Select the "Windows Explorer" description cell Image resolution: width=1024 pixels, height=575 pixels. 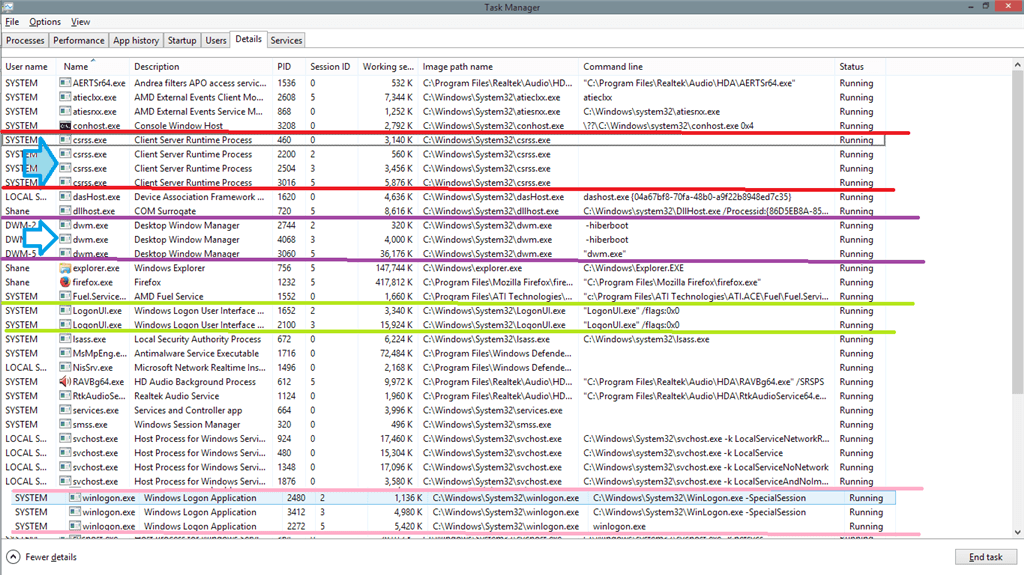170,268
